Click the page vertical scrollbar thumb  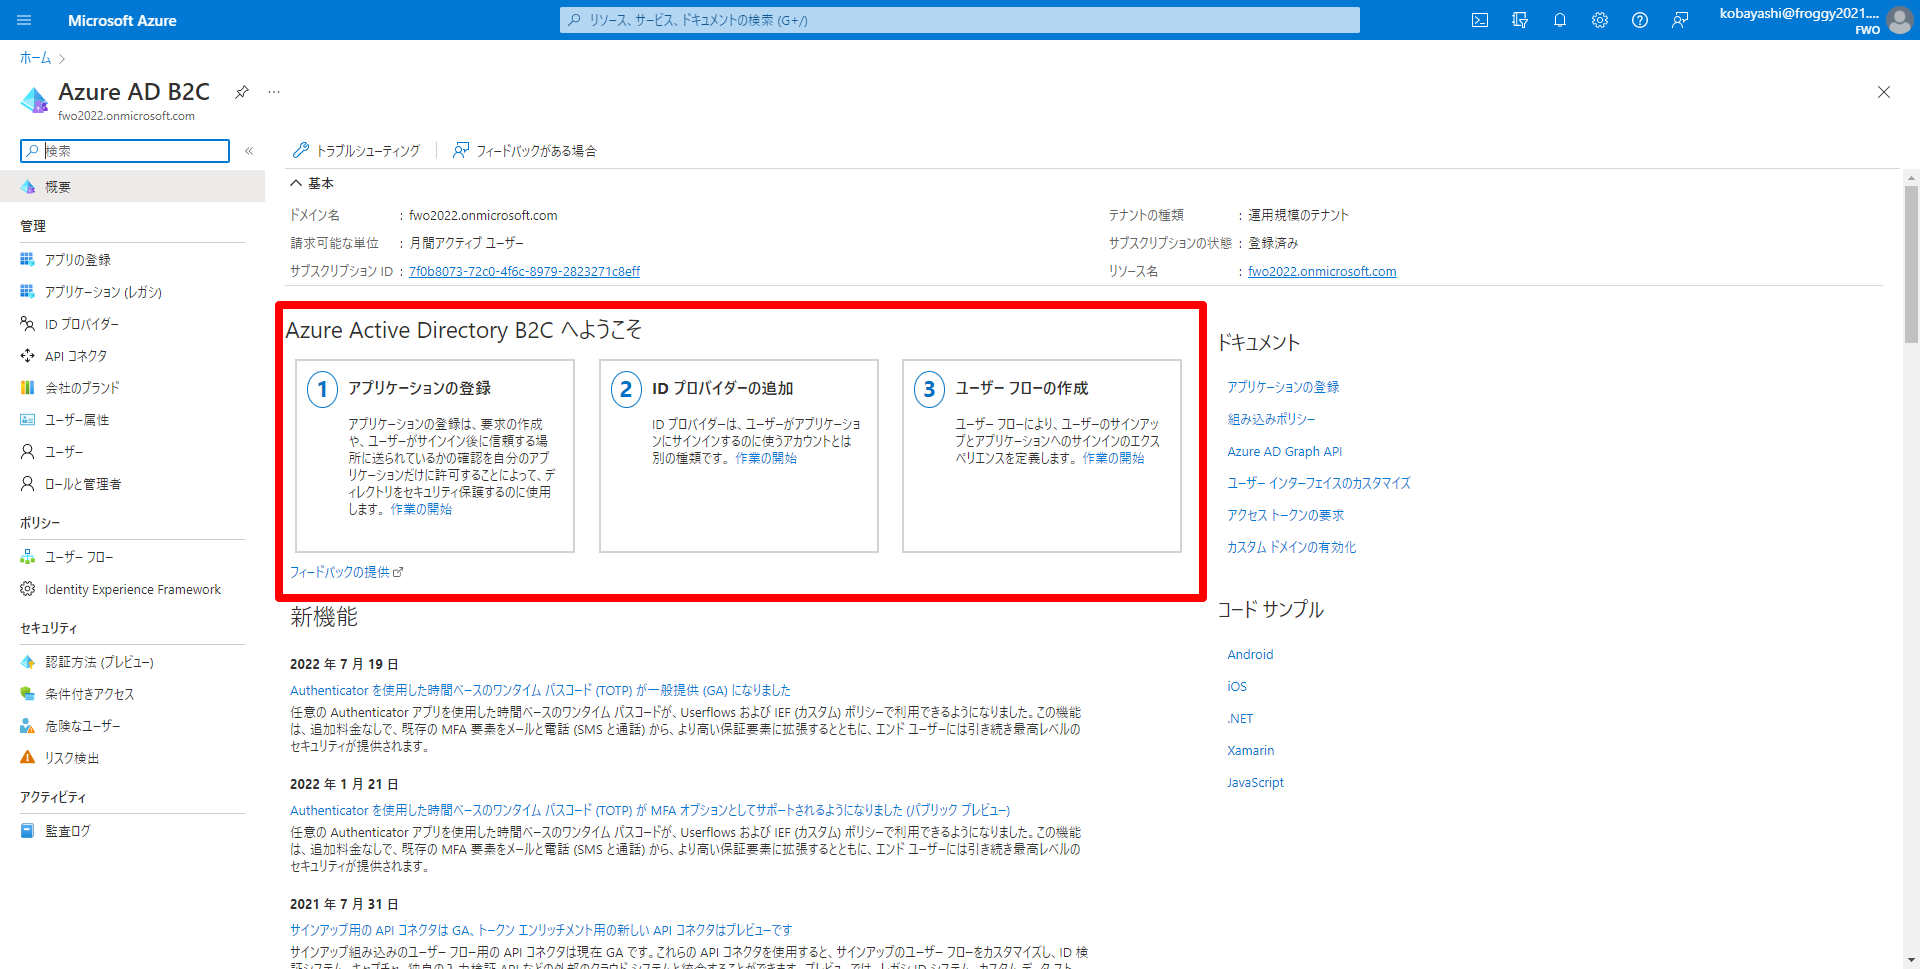point(1911,265)
